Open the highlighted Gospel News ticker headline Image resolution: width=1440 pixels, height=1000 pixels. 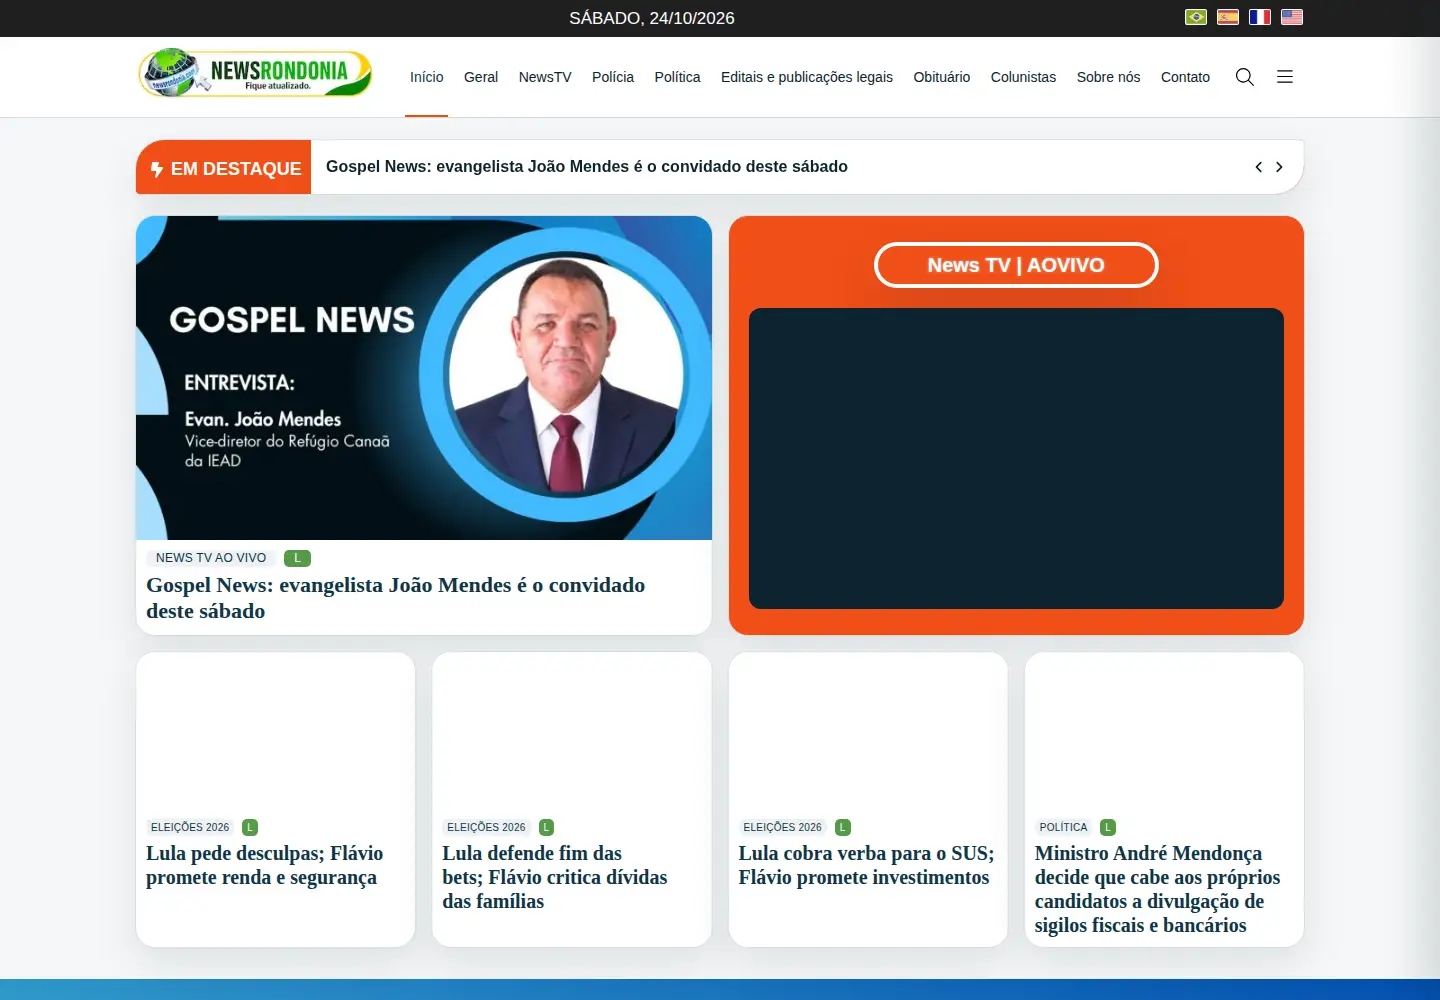coord(587,167)
